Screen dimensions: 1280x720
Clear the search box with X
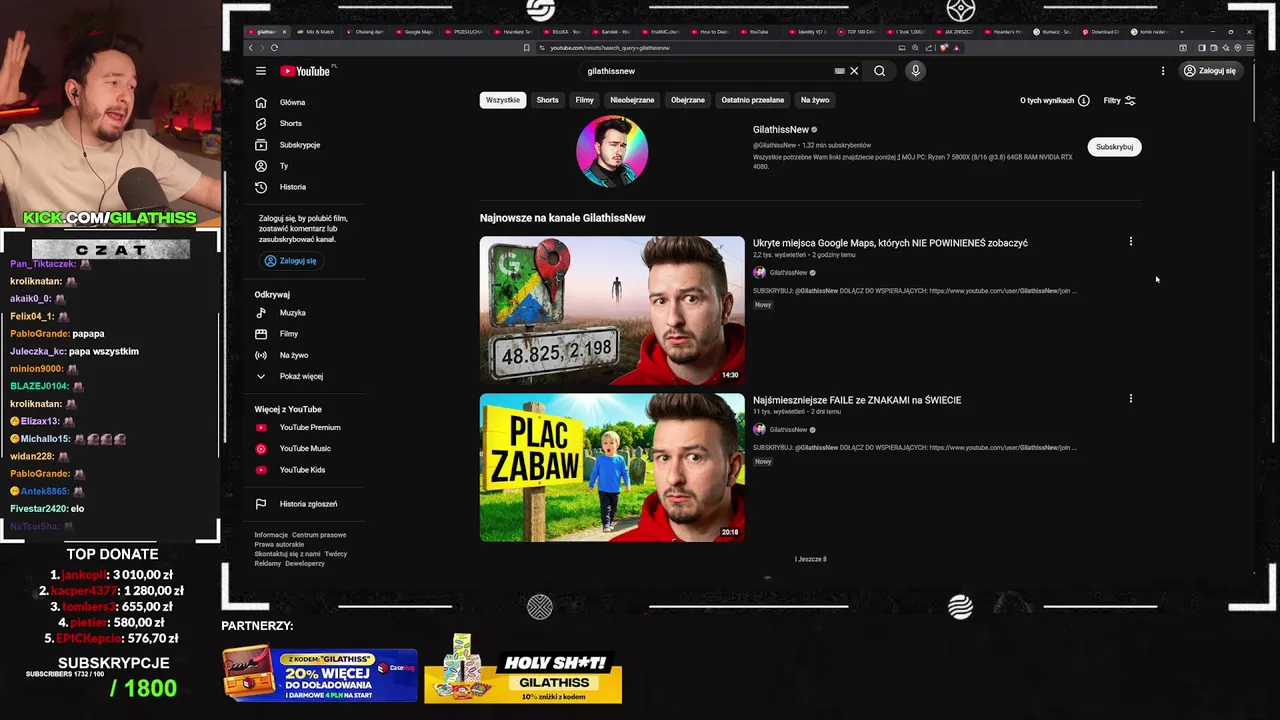coord(854,71)
